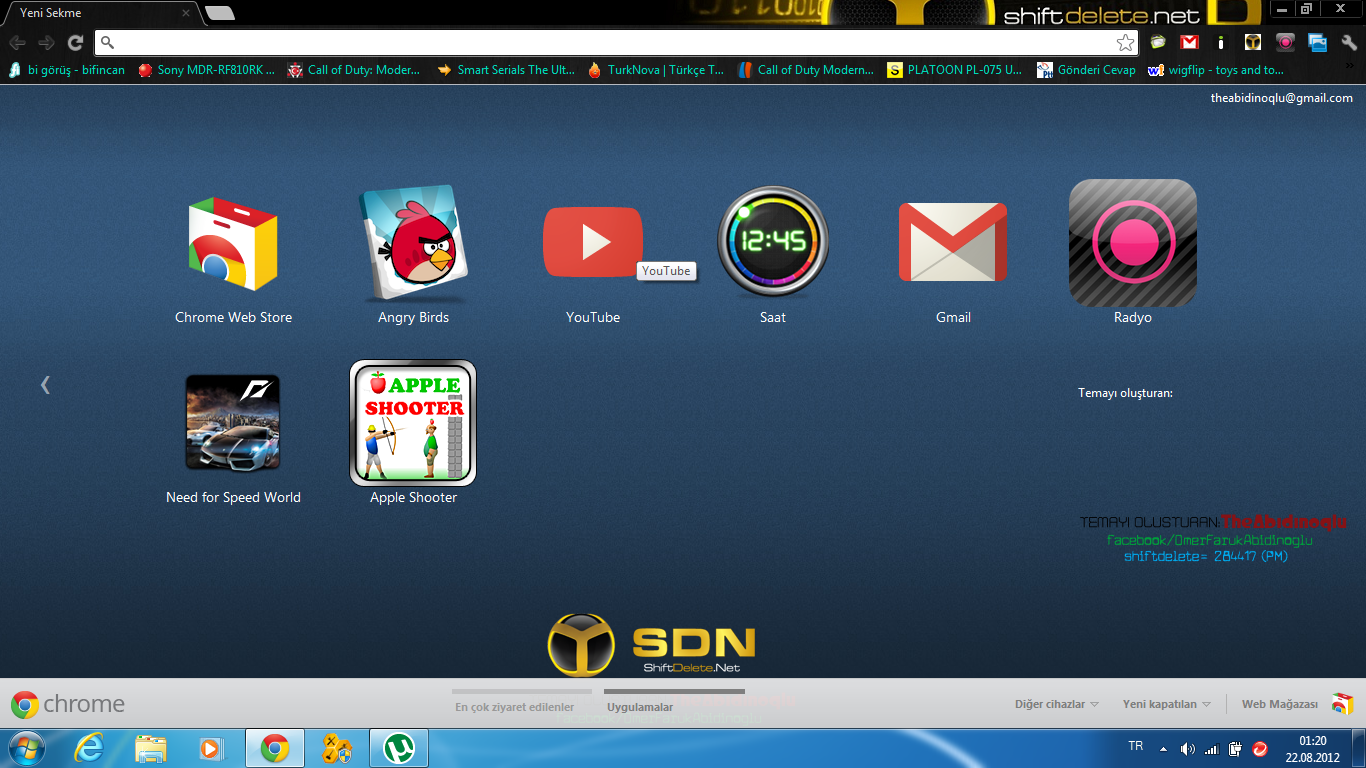Open Windows Media Player from taskbar

pos(211,748)
